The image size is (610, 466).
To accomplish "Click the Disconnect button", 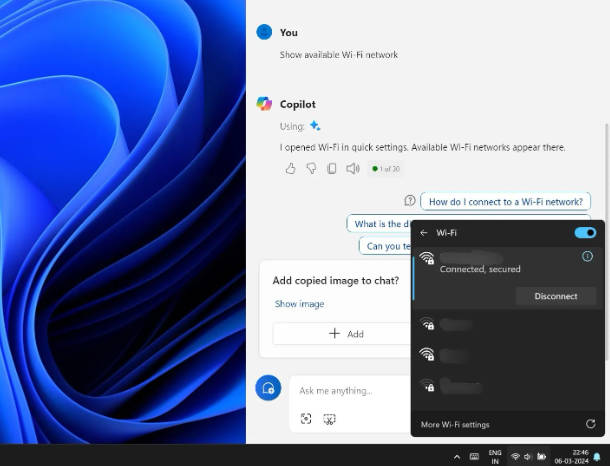I will pos(556,296).
